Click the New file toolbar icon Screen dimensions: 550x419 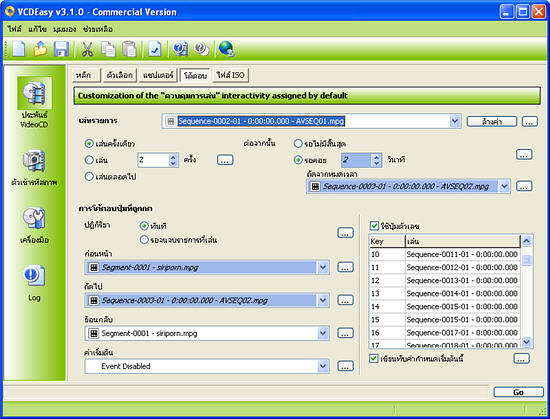coord(18,48)
